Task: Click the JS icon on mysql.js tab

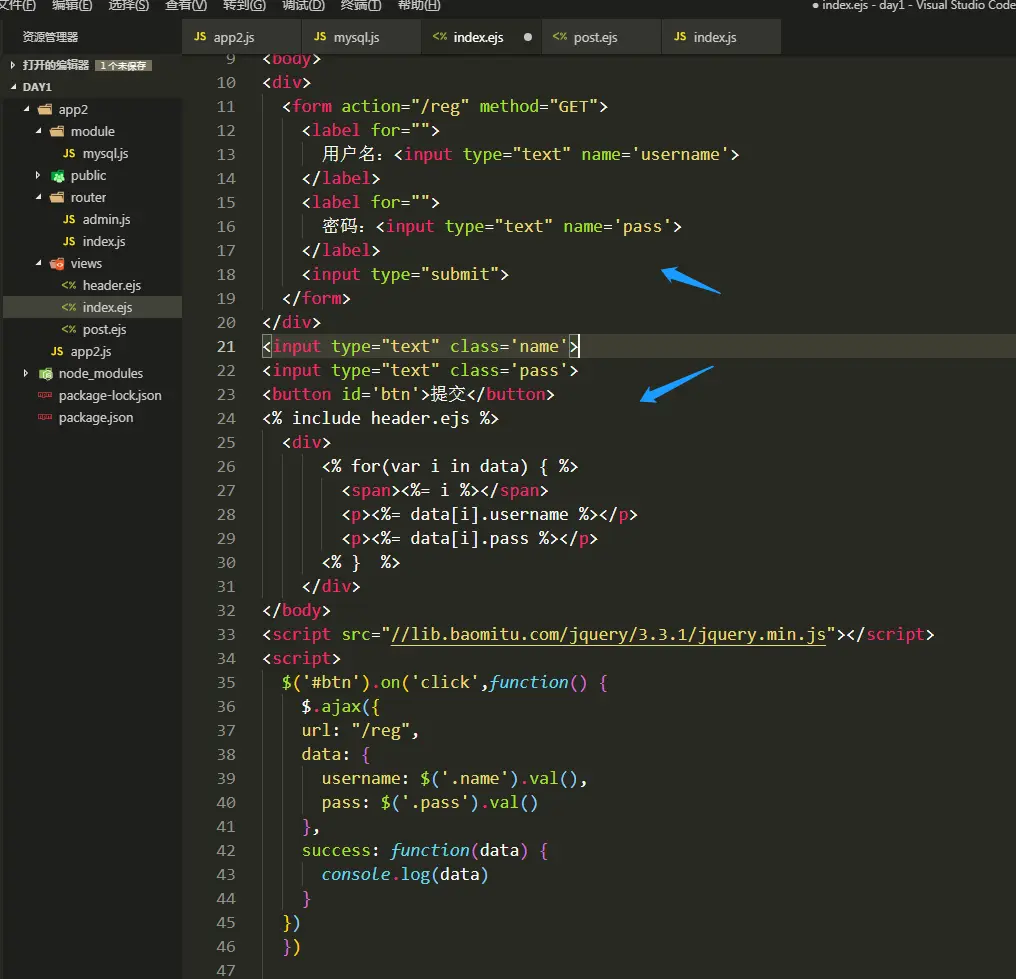Action: [x=320, y=36]
